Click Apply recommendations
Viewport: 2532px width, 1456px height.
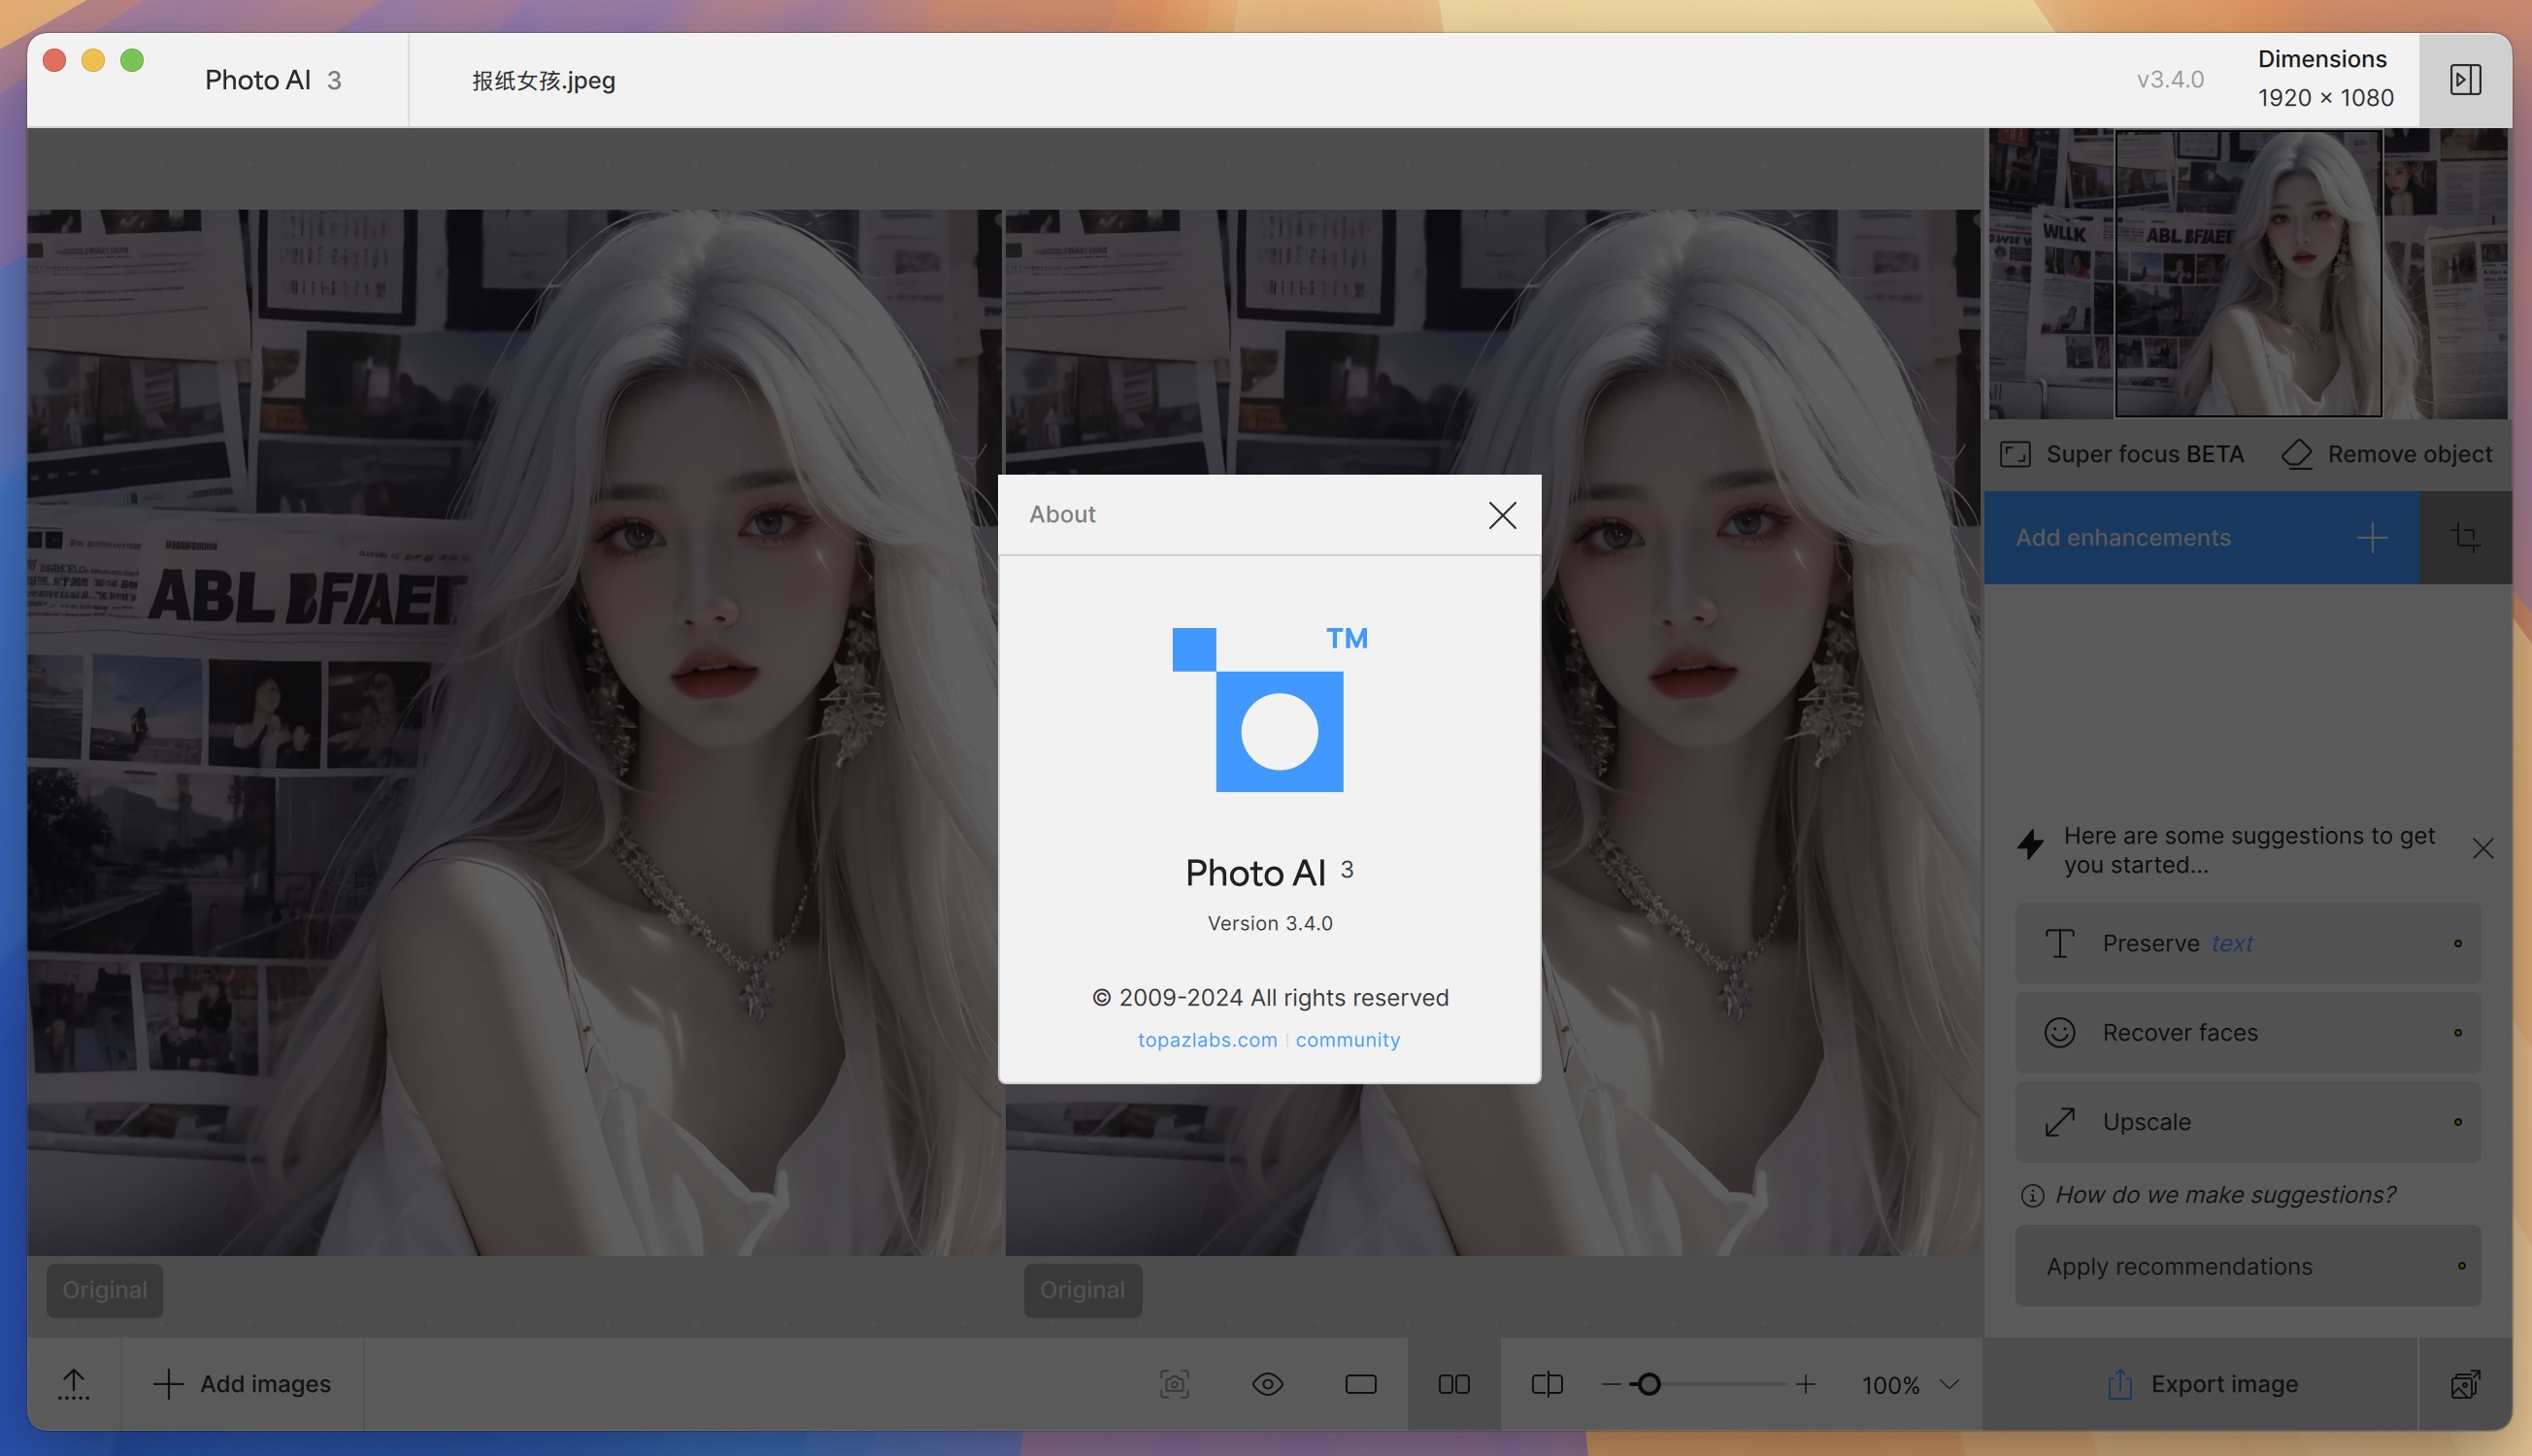click(x=2247, y=1266)
